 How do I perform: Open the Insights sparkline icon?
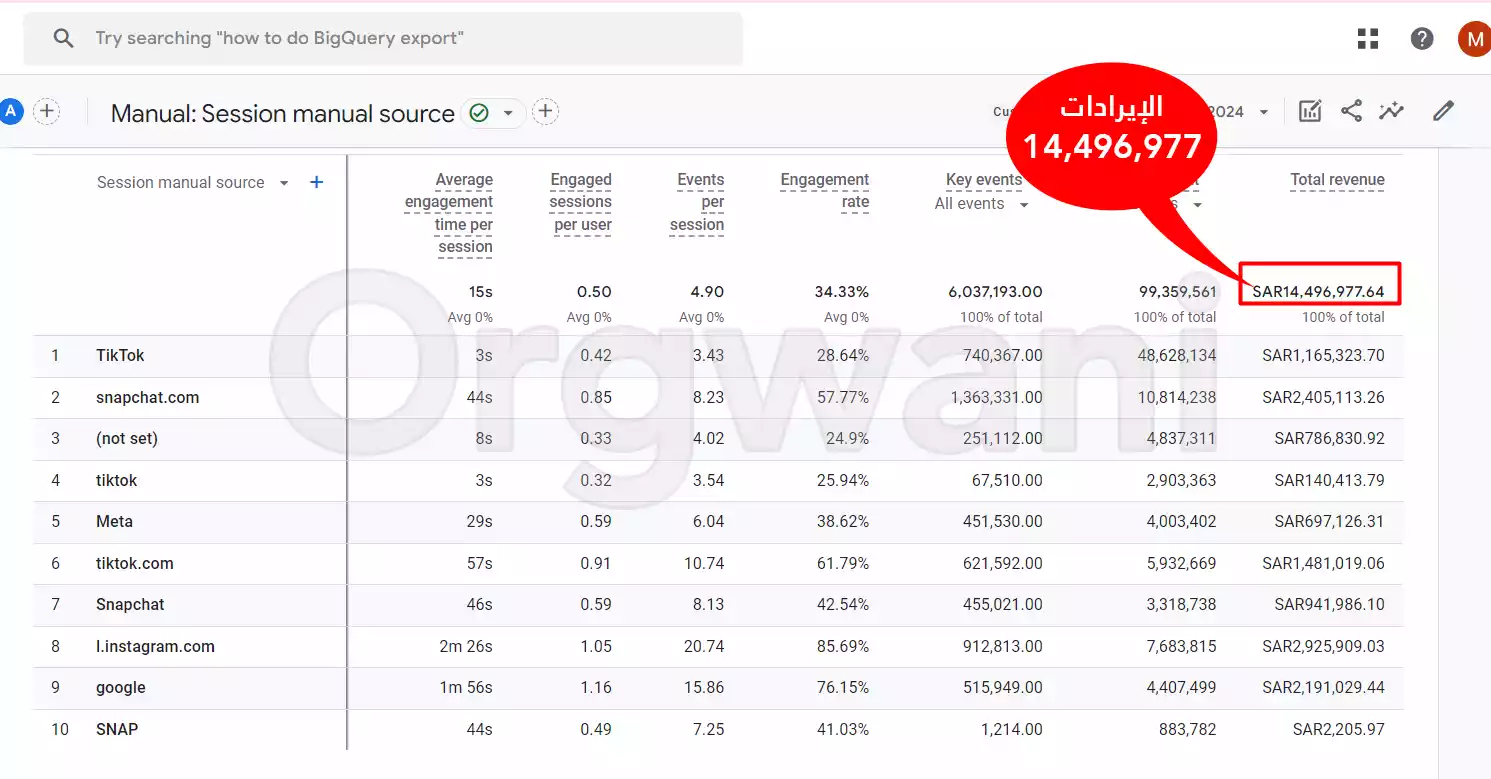[1392, 111]
